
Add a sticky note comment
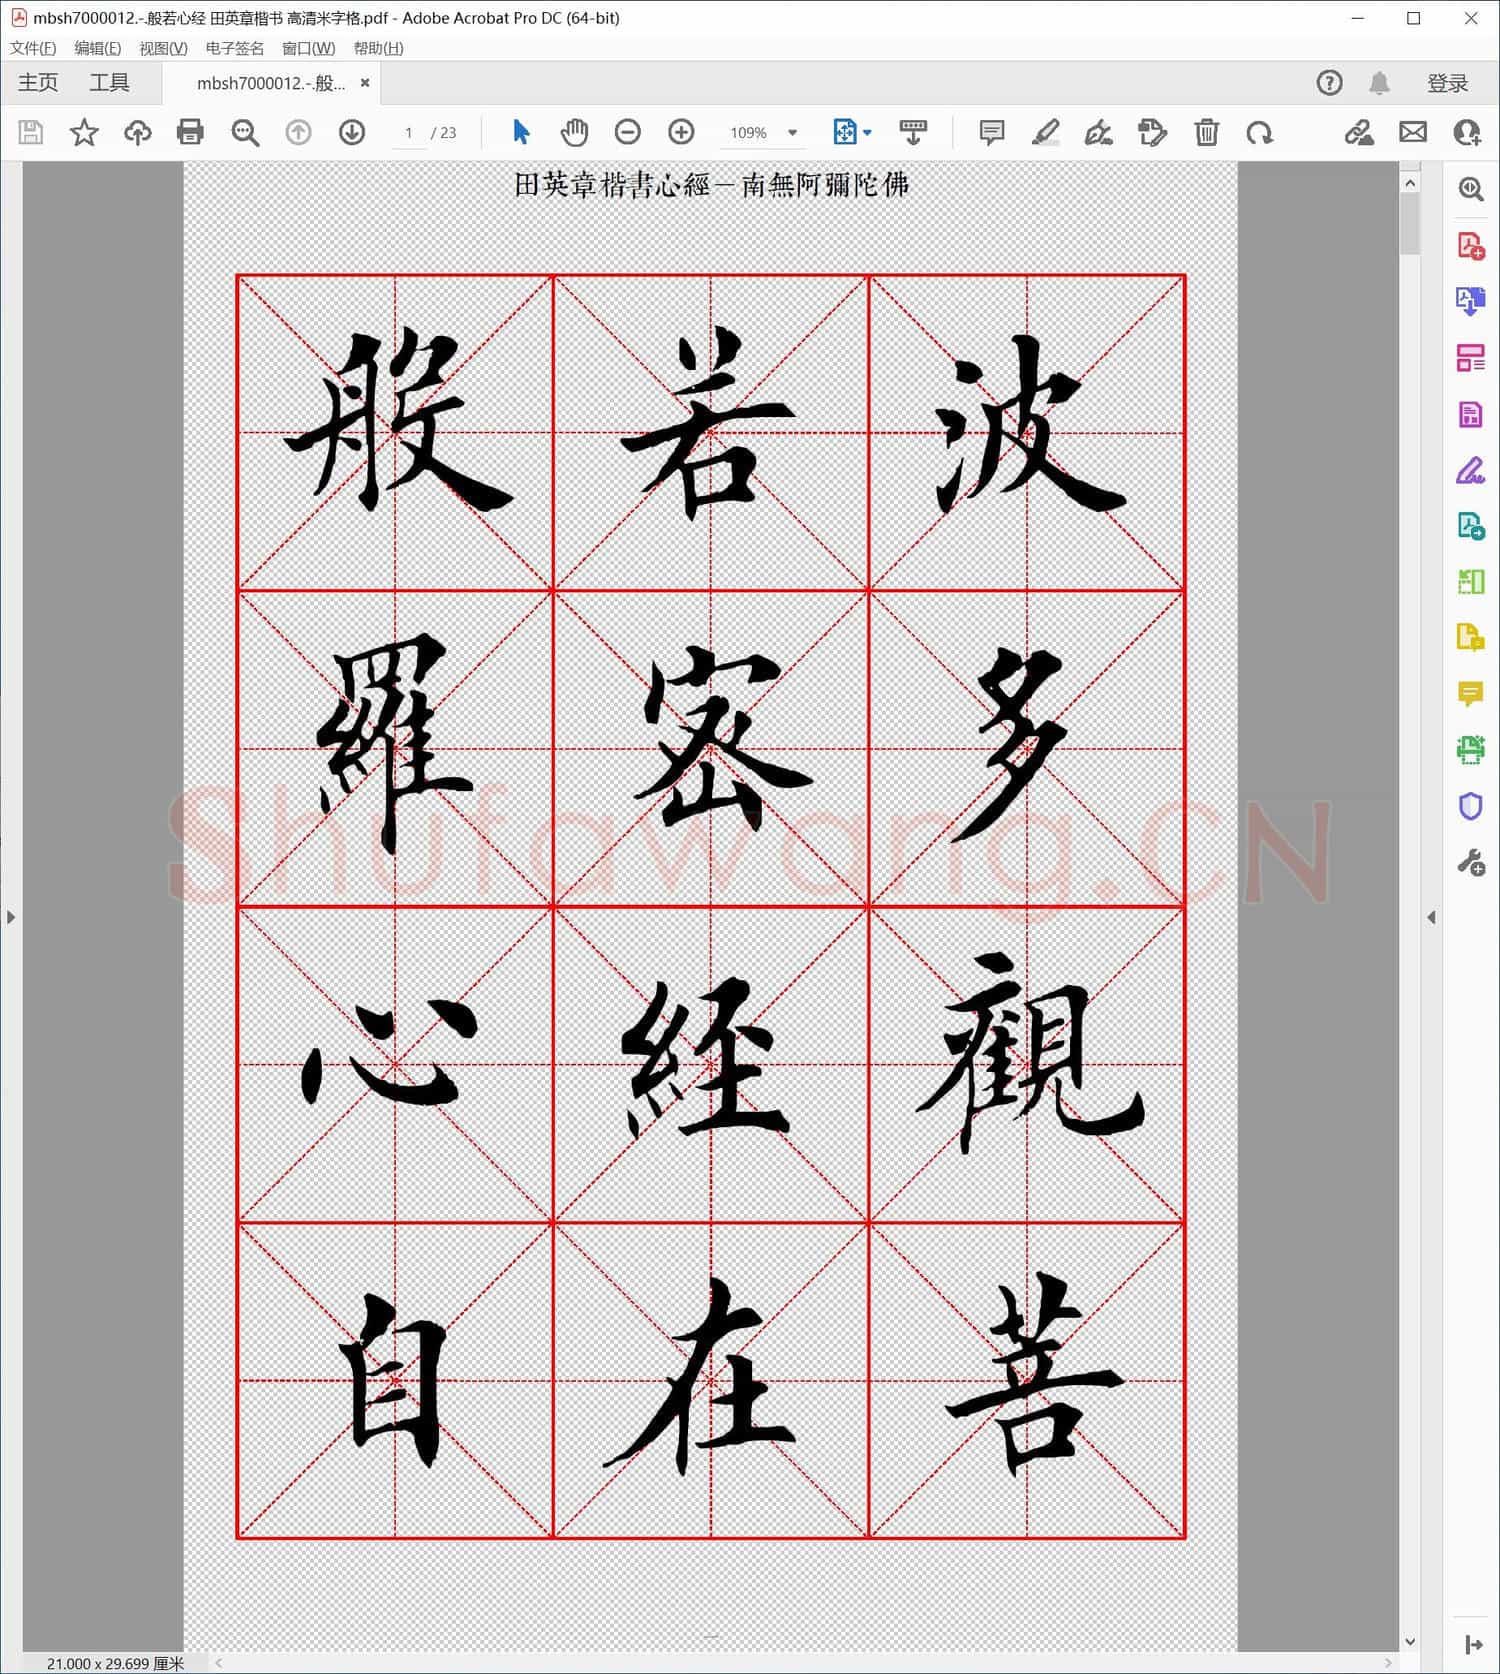pos(991,132)
